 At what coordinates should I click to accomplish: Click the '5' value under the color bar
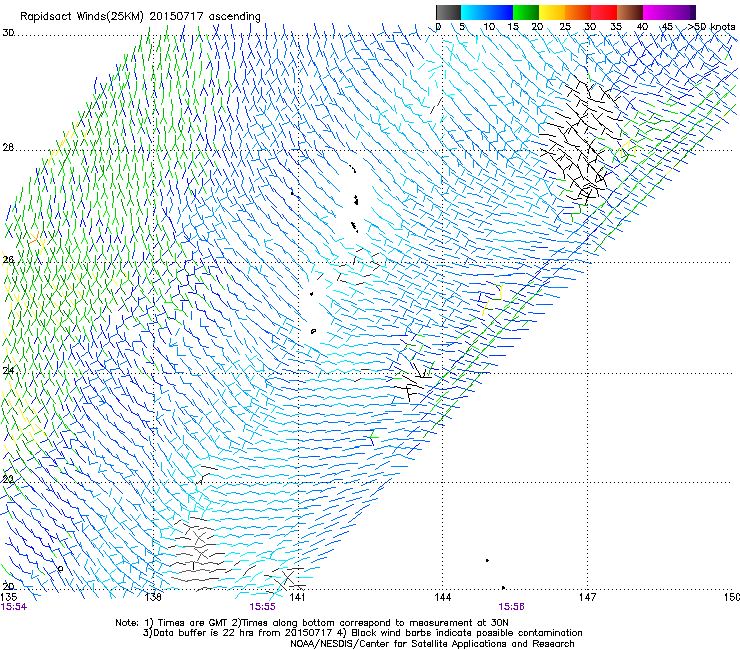pos(462,27)
